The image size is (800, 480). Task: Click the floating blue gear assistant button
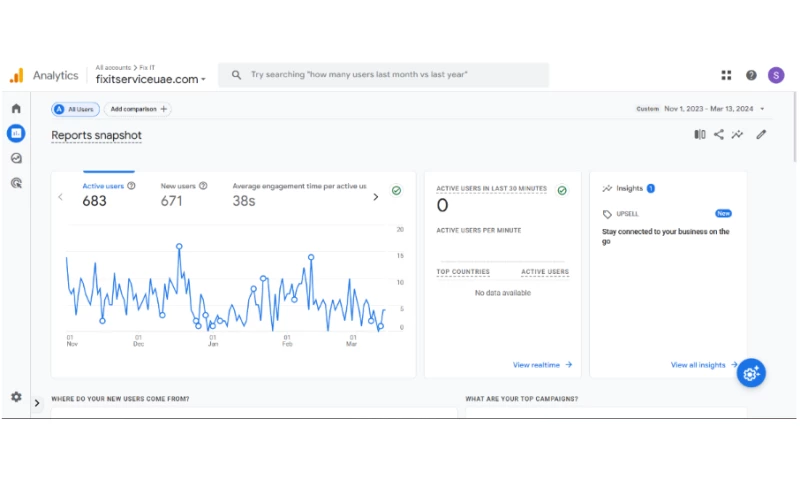pos(751,373)
